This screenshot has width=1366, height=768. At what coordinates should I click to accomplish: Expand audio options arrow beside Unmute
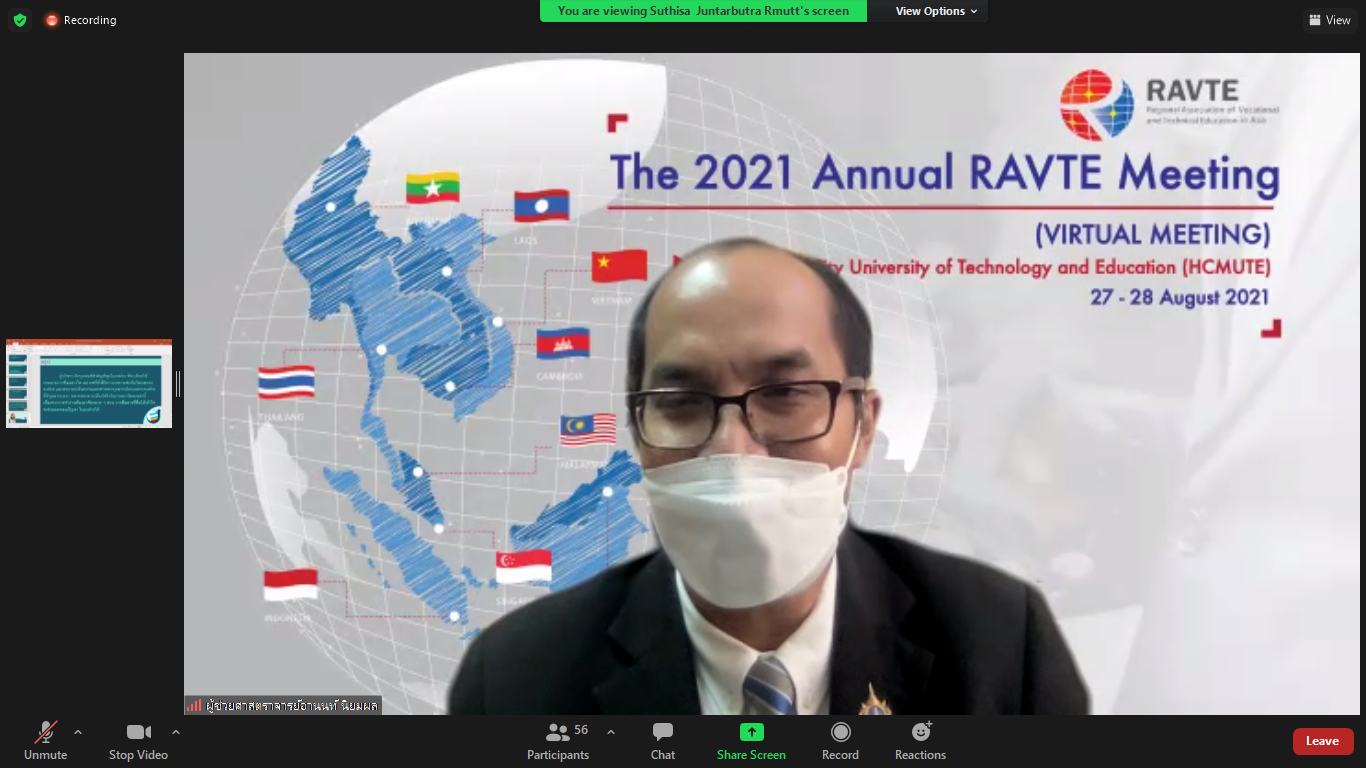(78, 732)
